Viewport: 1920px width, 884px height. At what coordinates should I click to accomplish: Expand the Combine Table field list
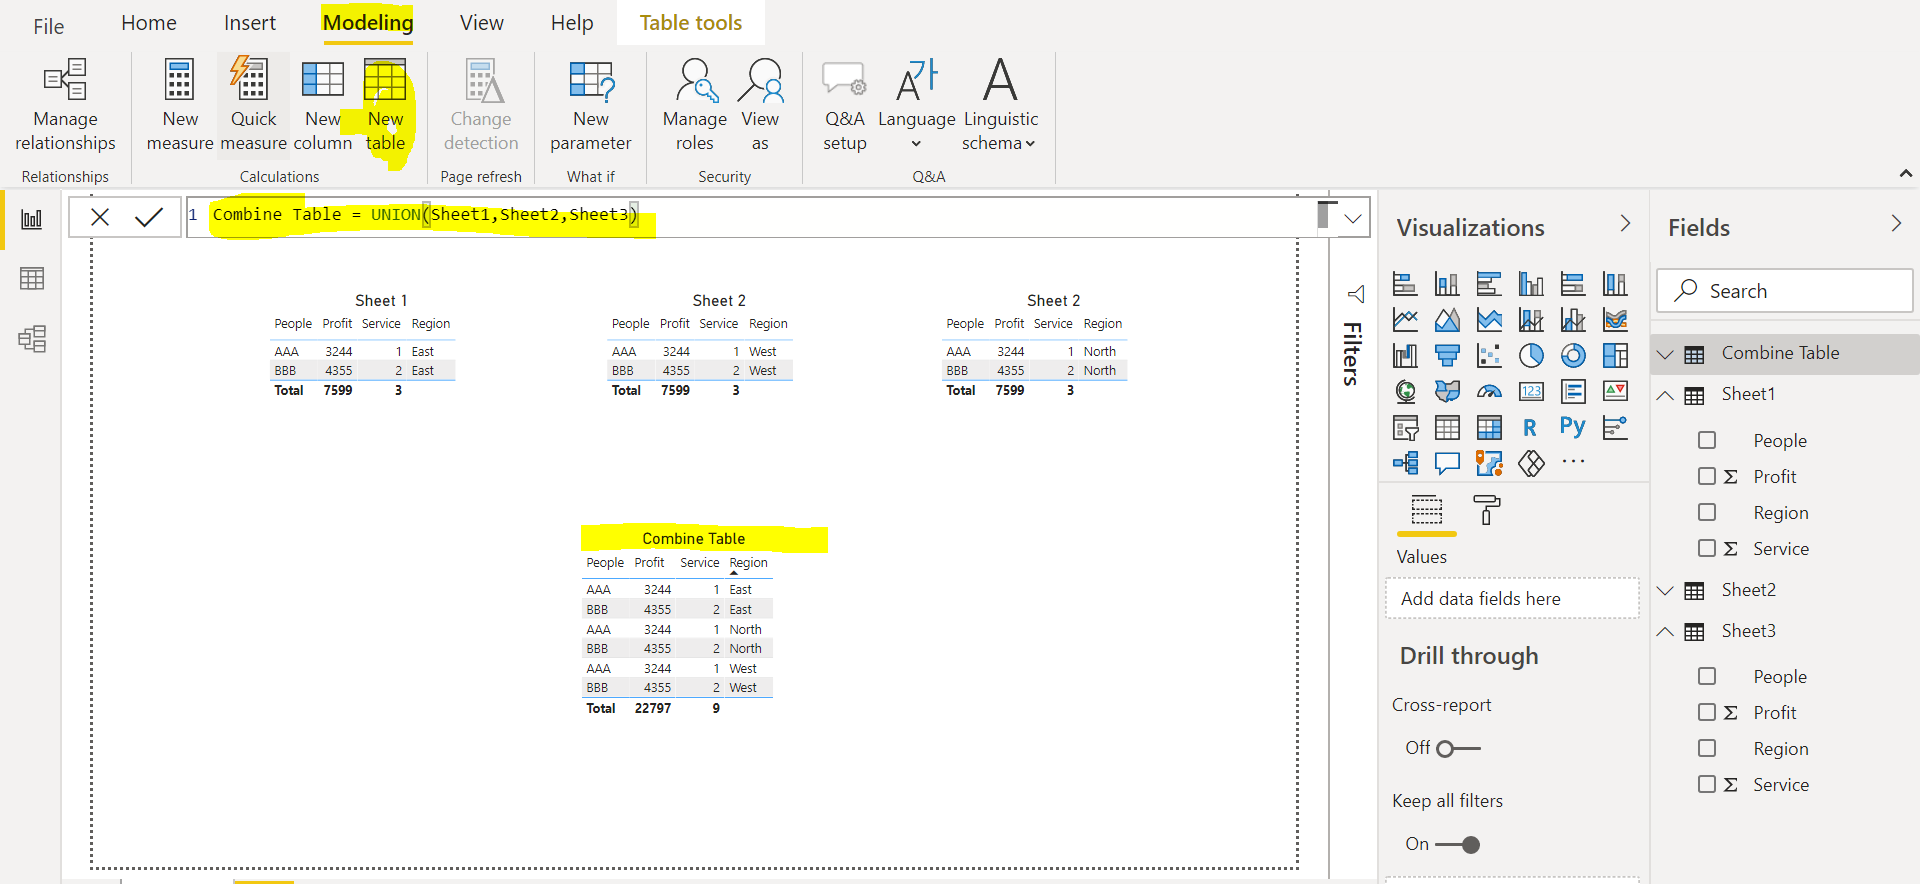pos(1665,354)
